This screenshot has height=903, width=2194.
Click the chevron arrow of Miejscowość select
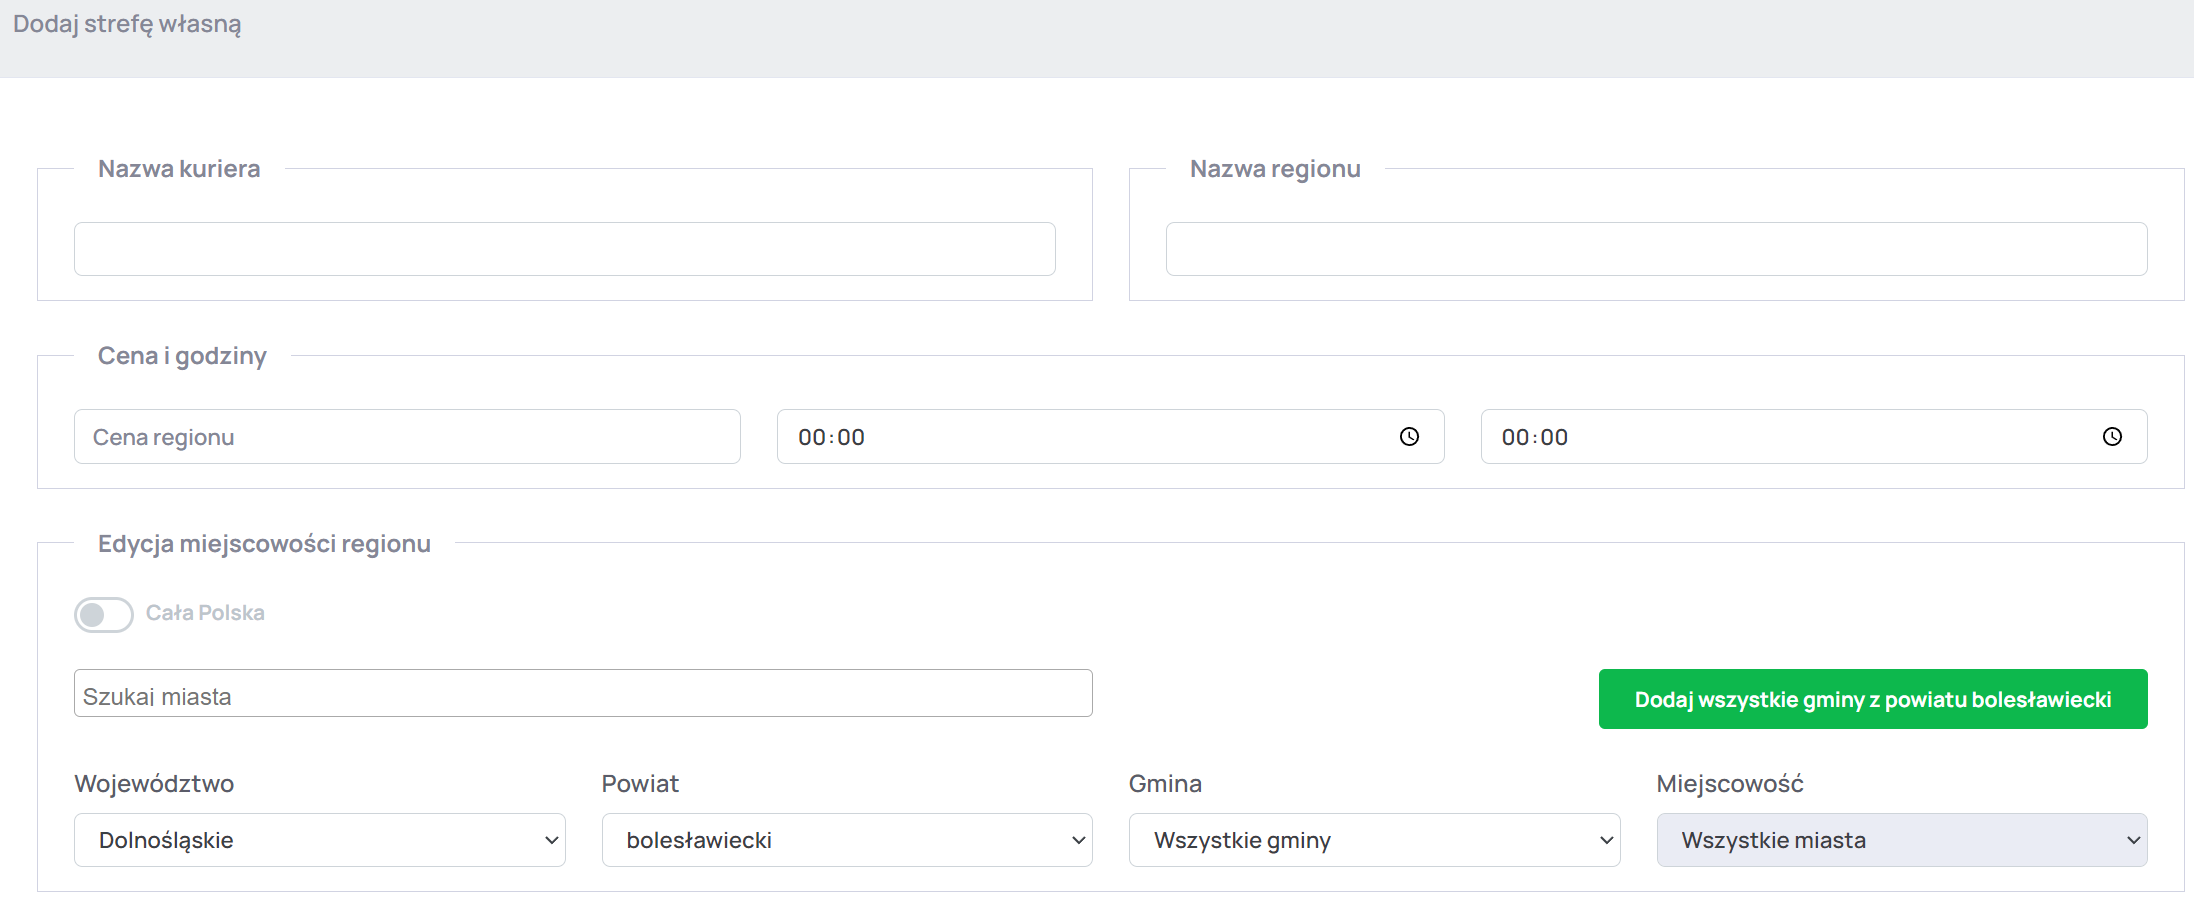(x=2132, y=840)
